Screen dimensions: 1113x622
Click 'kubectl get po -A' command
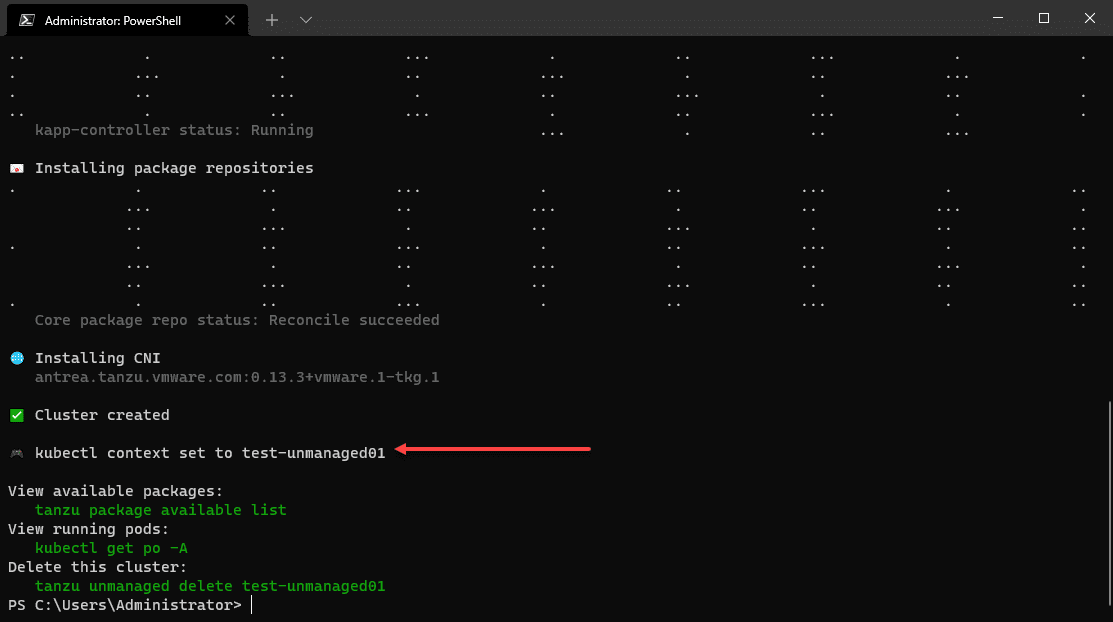point(111,548)
